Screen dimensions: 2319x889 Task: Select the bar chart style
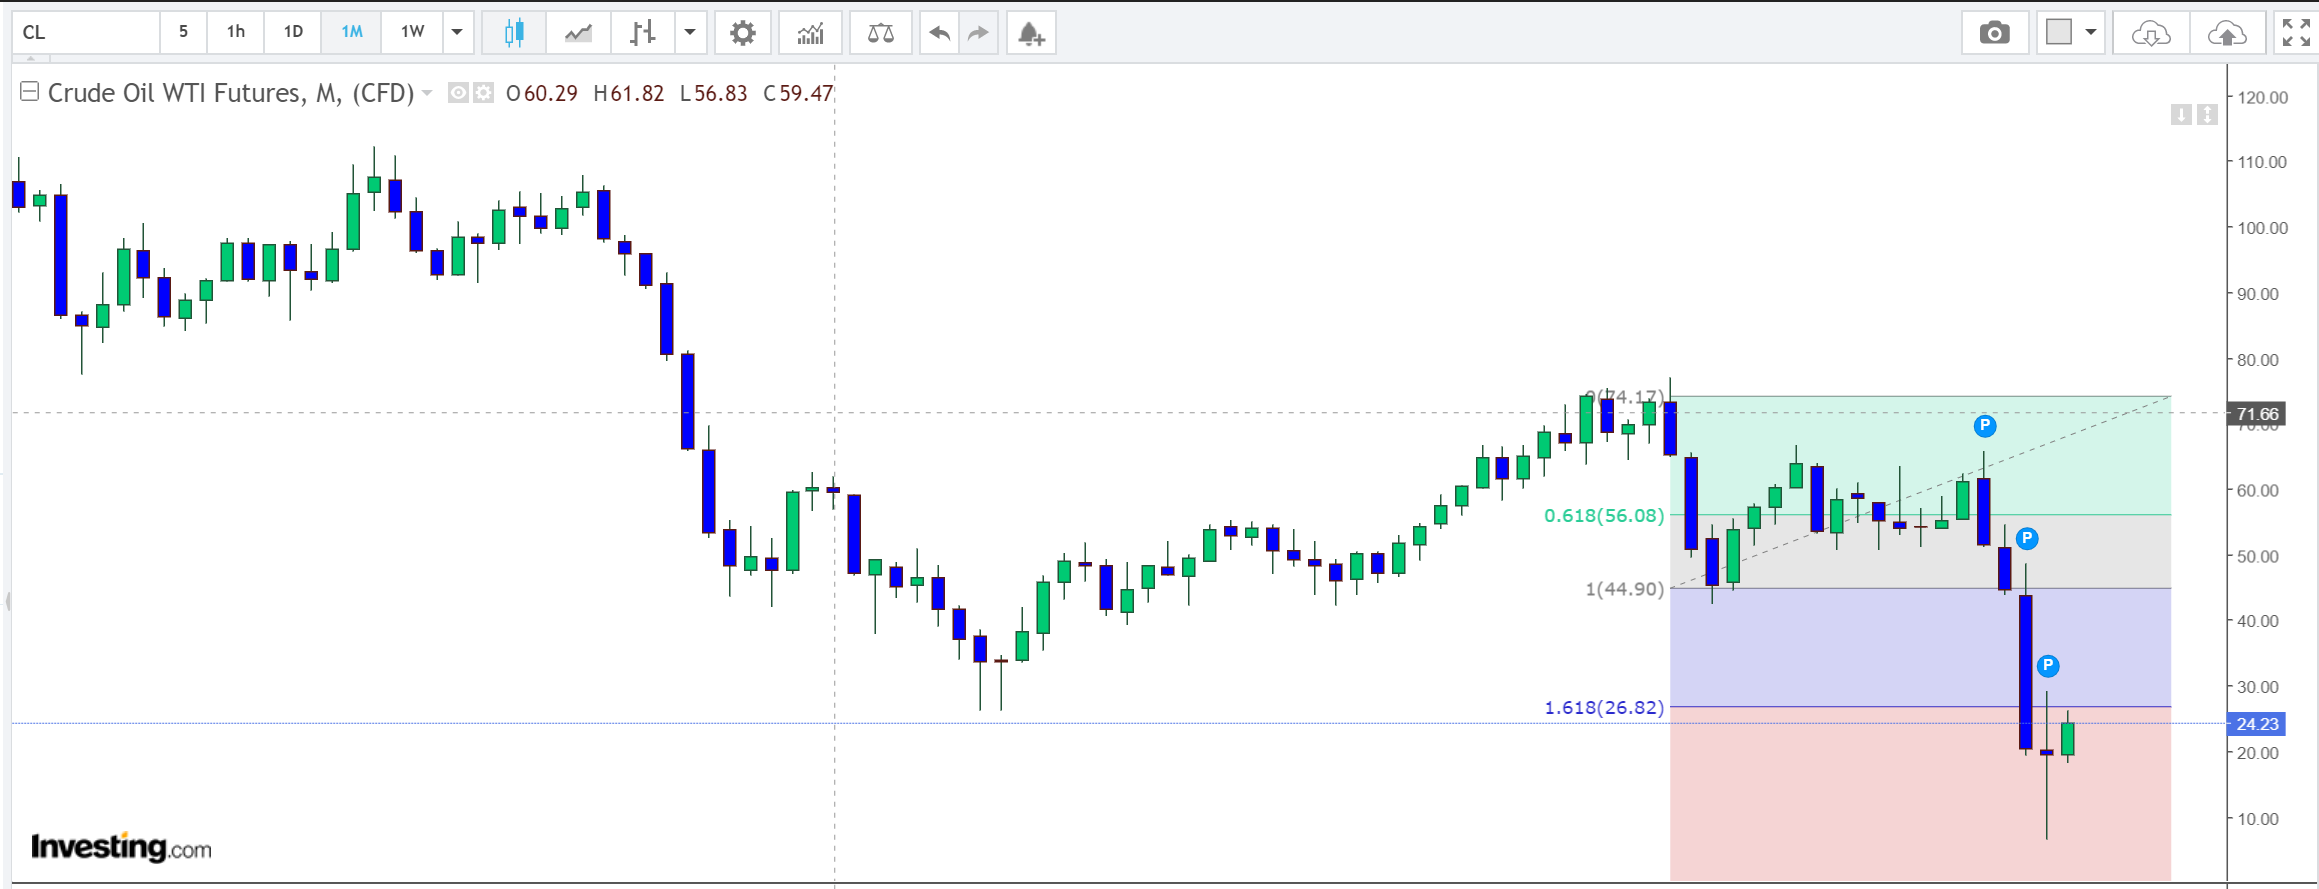(643, 33)
